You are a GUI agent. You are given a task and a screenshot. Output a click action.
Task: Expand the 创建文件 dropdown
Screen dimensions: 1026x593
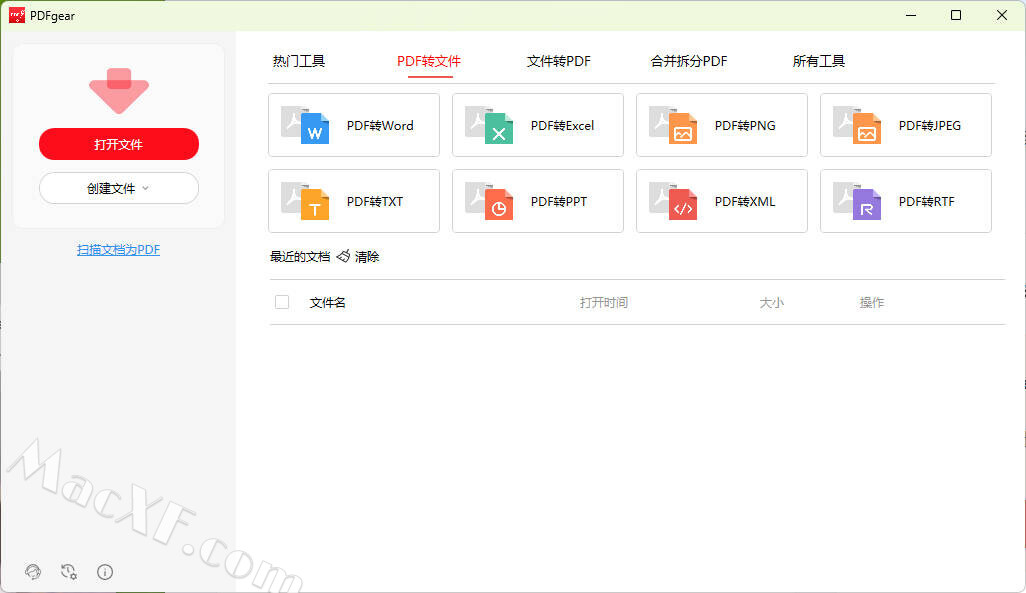click(x=119, y=188)
